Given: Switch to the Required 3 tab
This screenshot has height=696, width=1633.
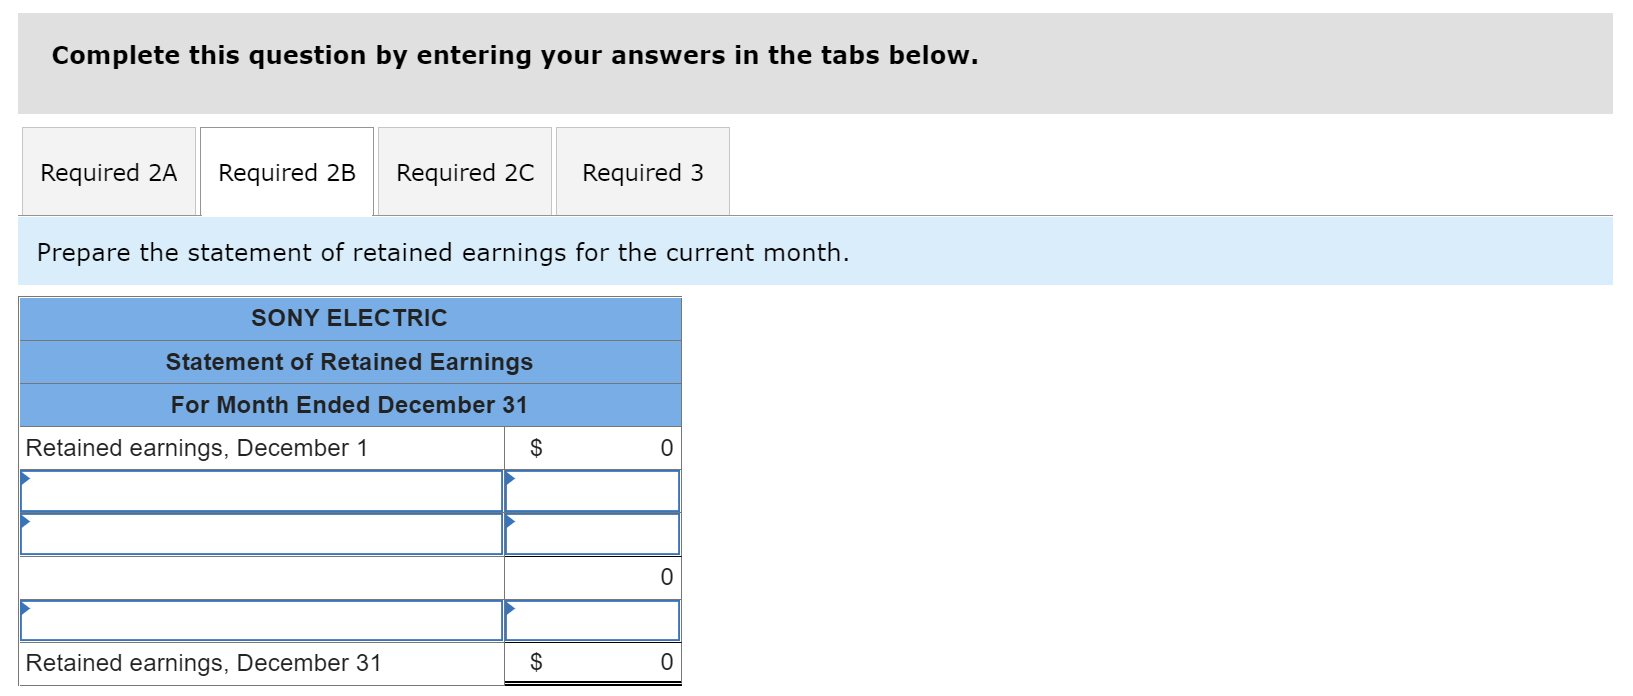Looking at the screenshot, I should coord(642,172).
